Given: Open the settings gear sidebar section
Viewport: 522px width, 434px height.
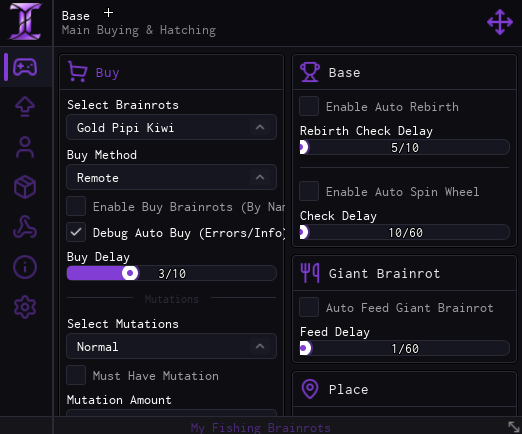Looking at the screenshot, I should (25, 307).
